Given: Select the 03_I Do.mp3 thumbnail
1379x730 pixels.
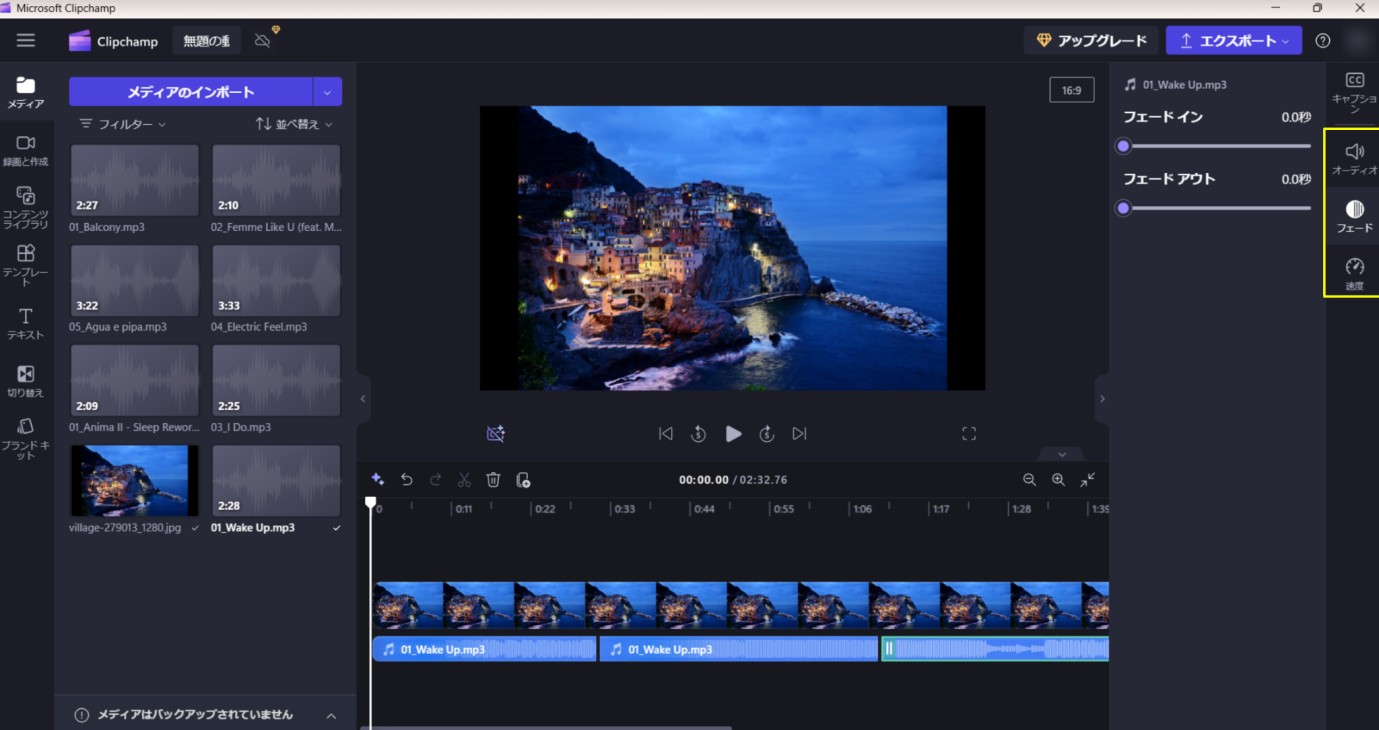Looking at the screenshot, I should click(277, 380).
